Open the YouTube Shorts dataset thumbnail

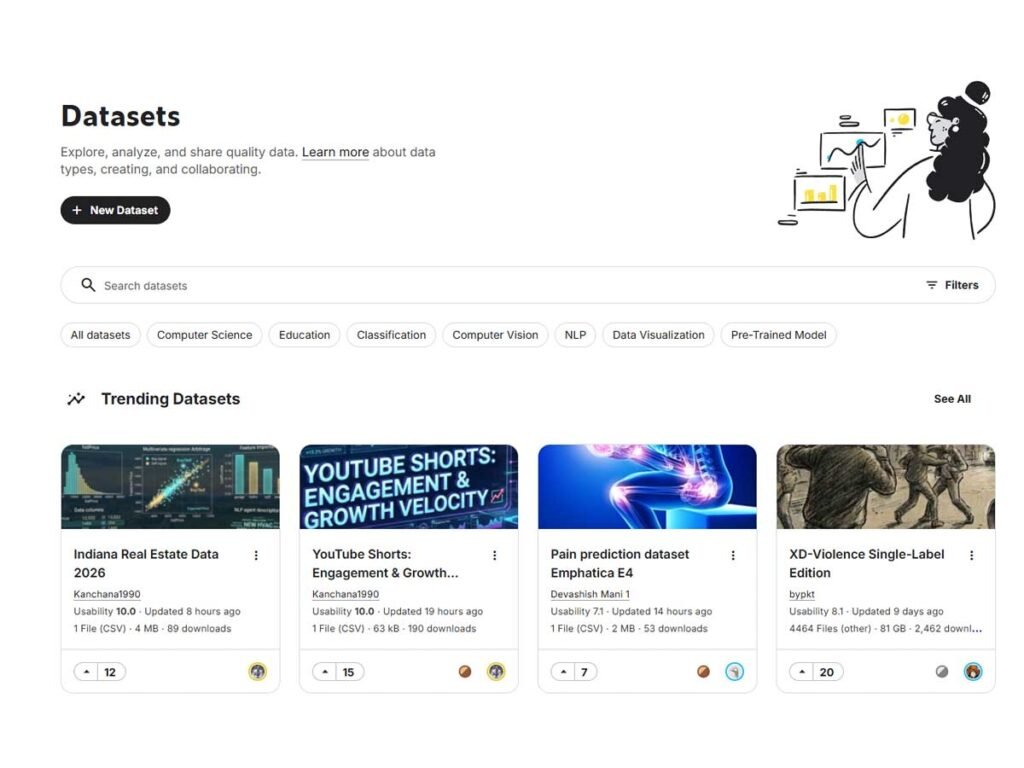click(x=408, y=487)
